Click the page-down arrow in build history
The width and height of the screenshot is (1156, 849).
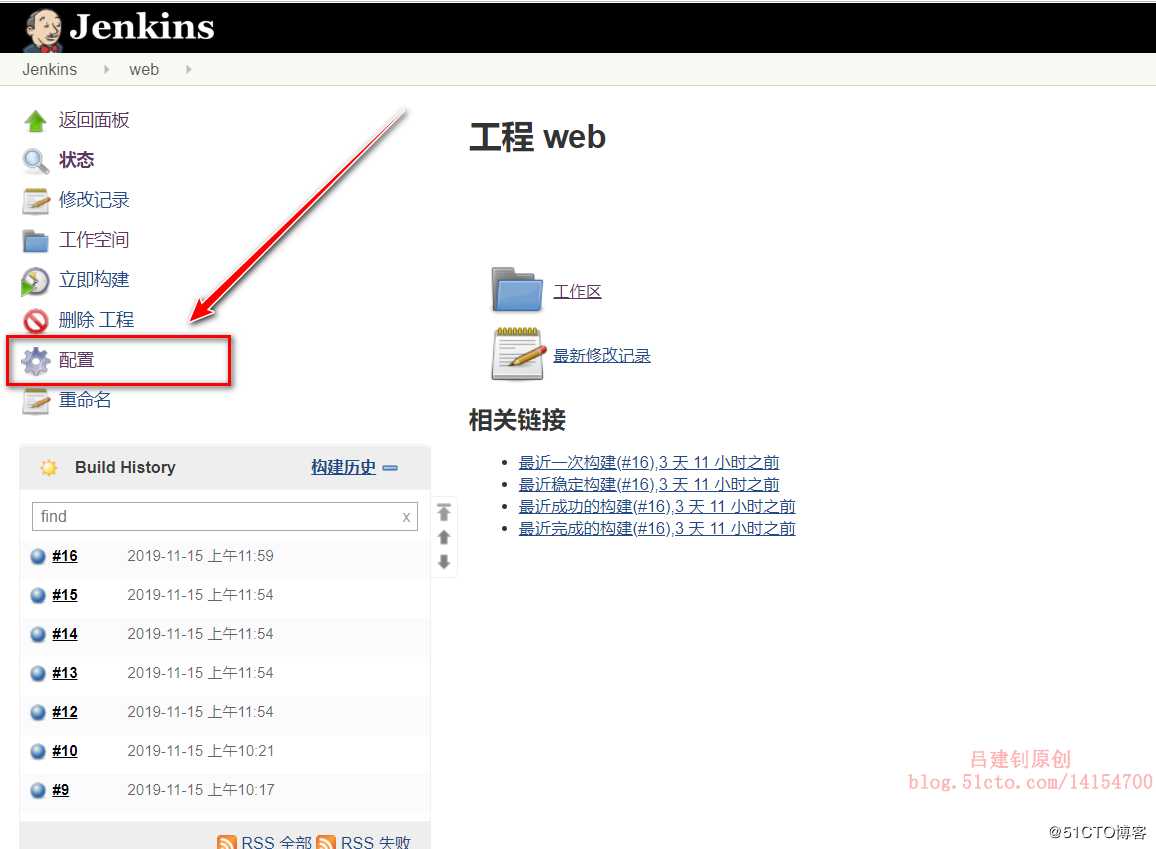click(x=444, y=562)
